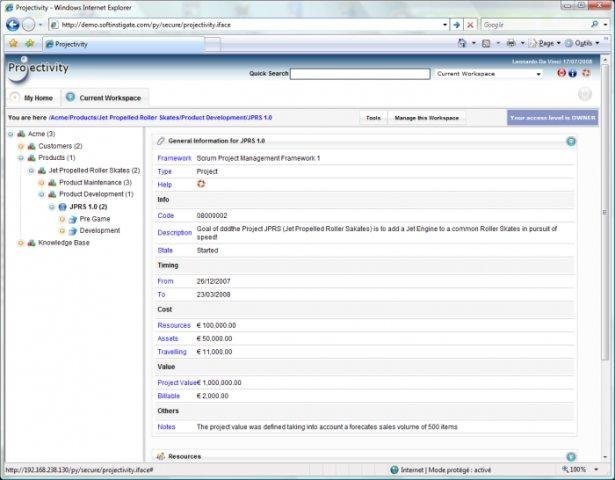Click the 'Project Value' field label
Viewport: 615px width, 480px height.
point(177,383)
